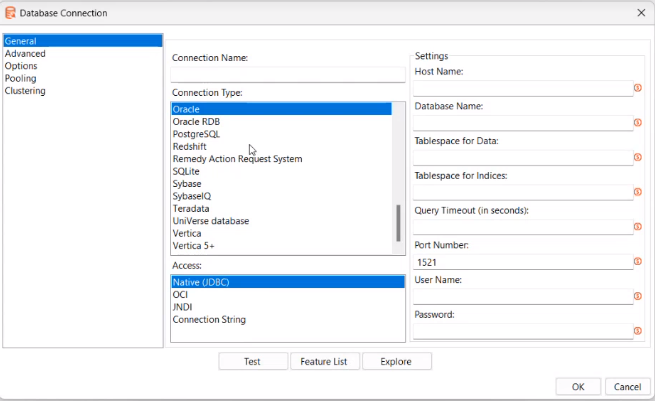Switch to the Pooling section

click(21, 78)
